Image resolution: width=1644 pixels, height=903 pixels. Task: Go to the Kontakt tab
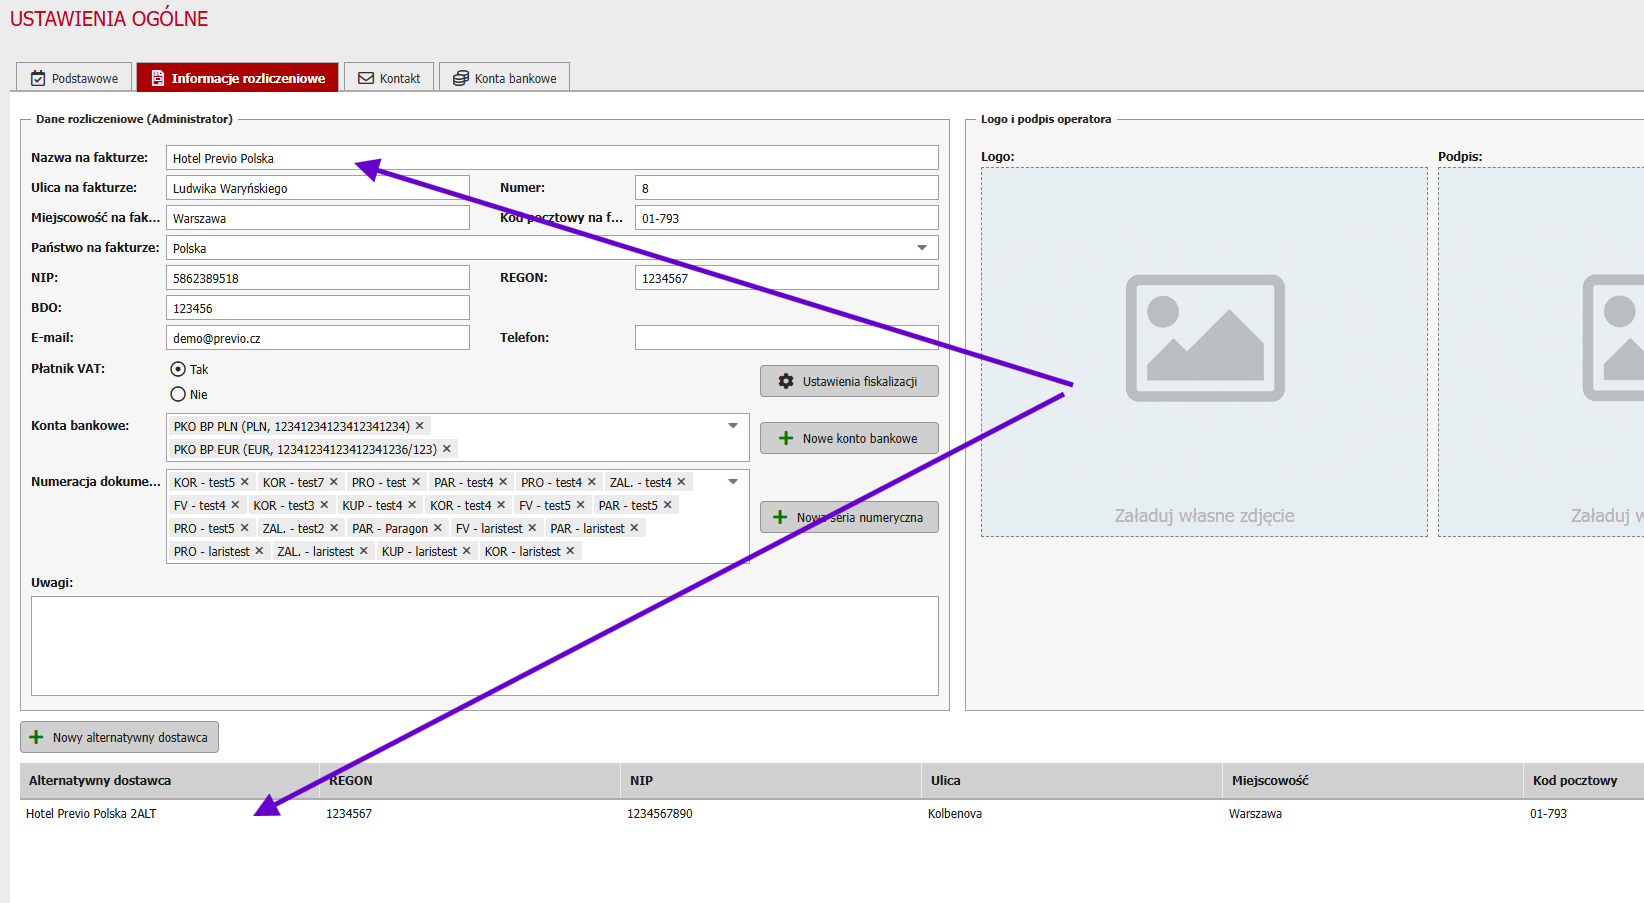pos(389,78)
